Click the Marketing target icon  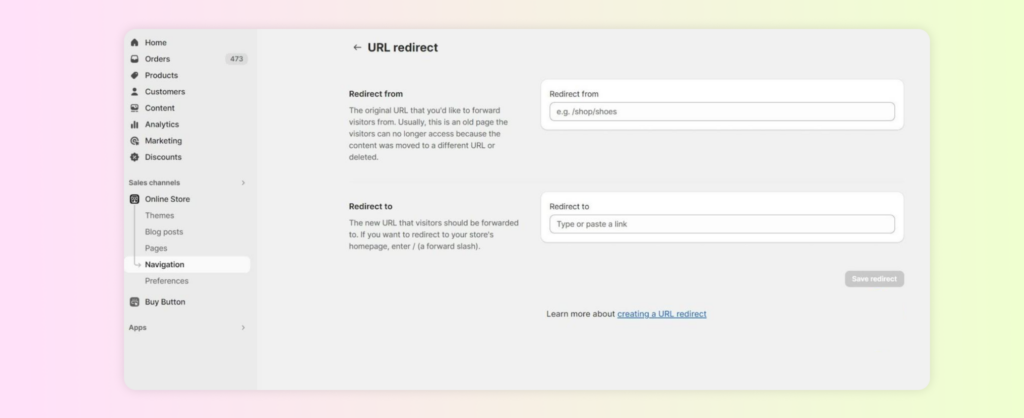[x=135, y=141]
